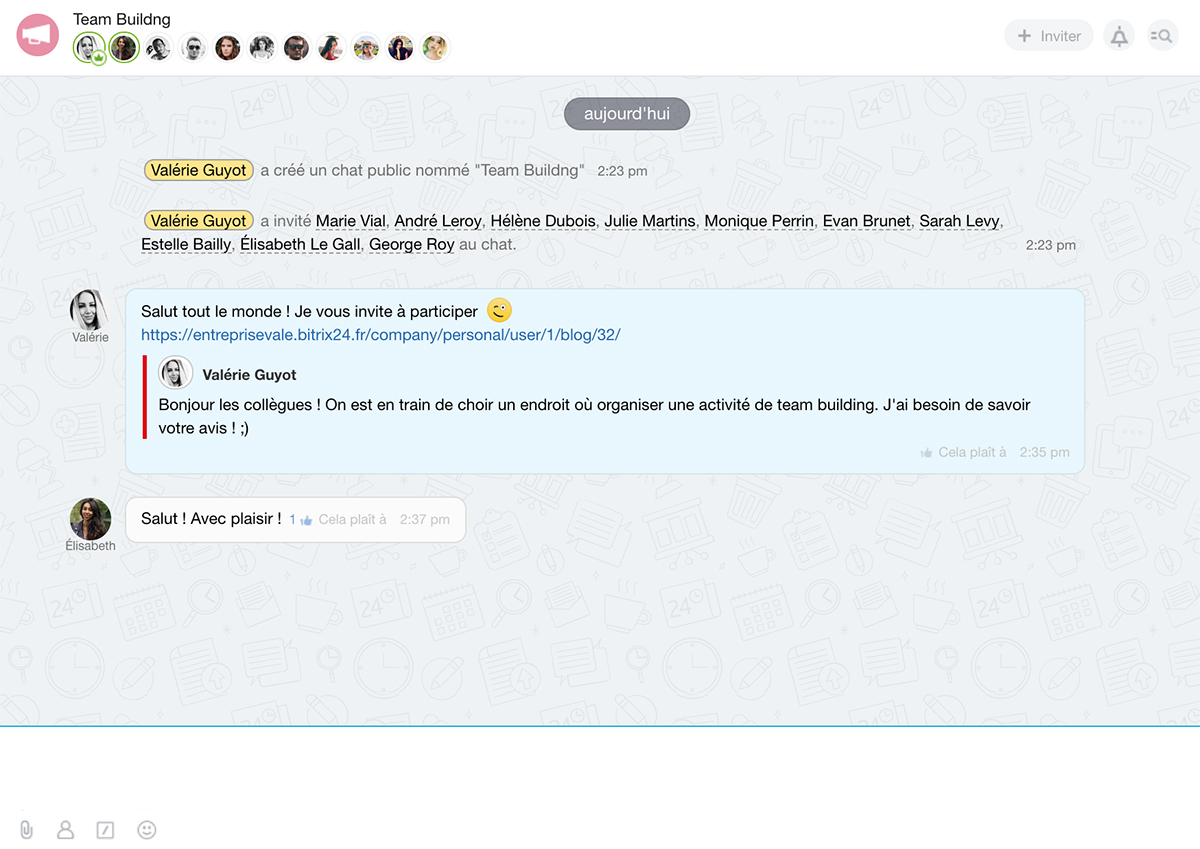The image size is (1200, 849).
Task: Open the emoji smiley picker
Action: (x=147, y=829)
